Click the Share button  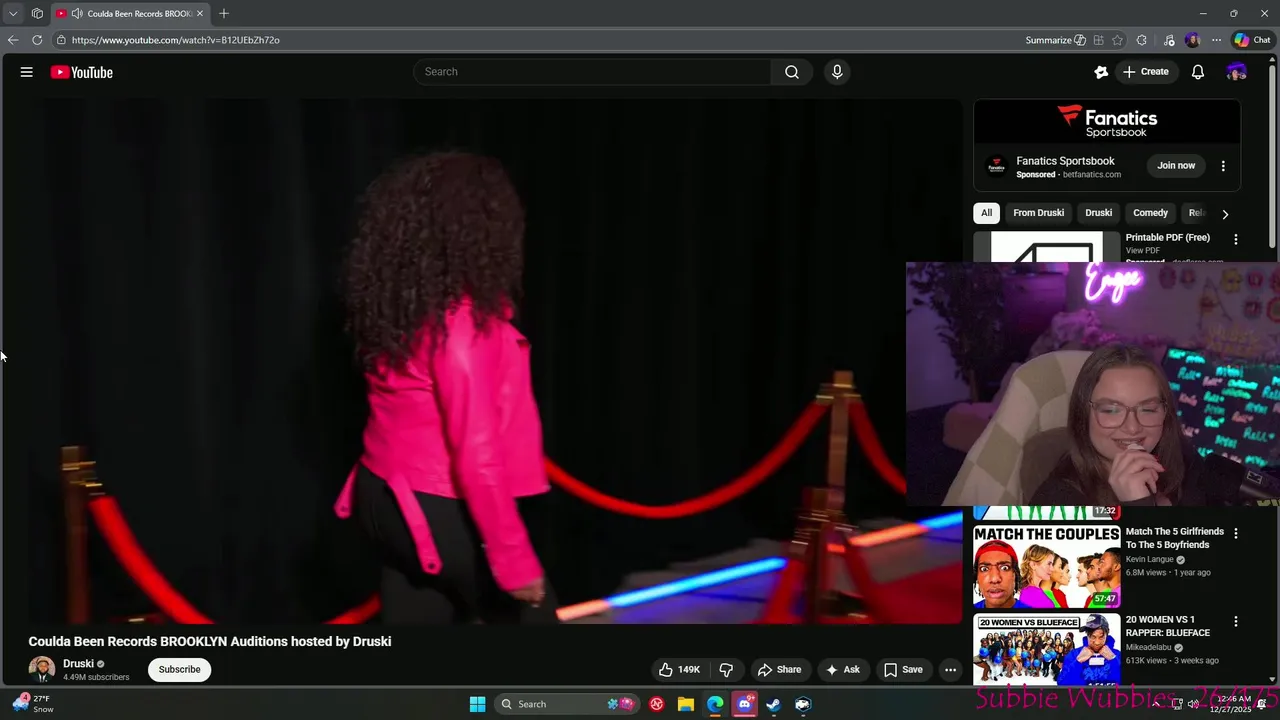click(x=779, y=670)
